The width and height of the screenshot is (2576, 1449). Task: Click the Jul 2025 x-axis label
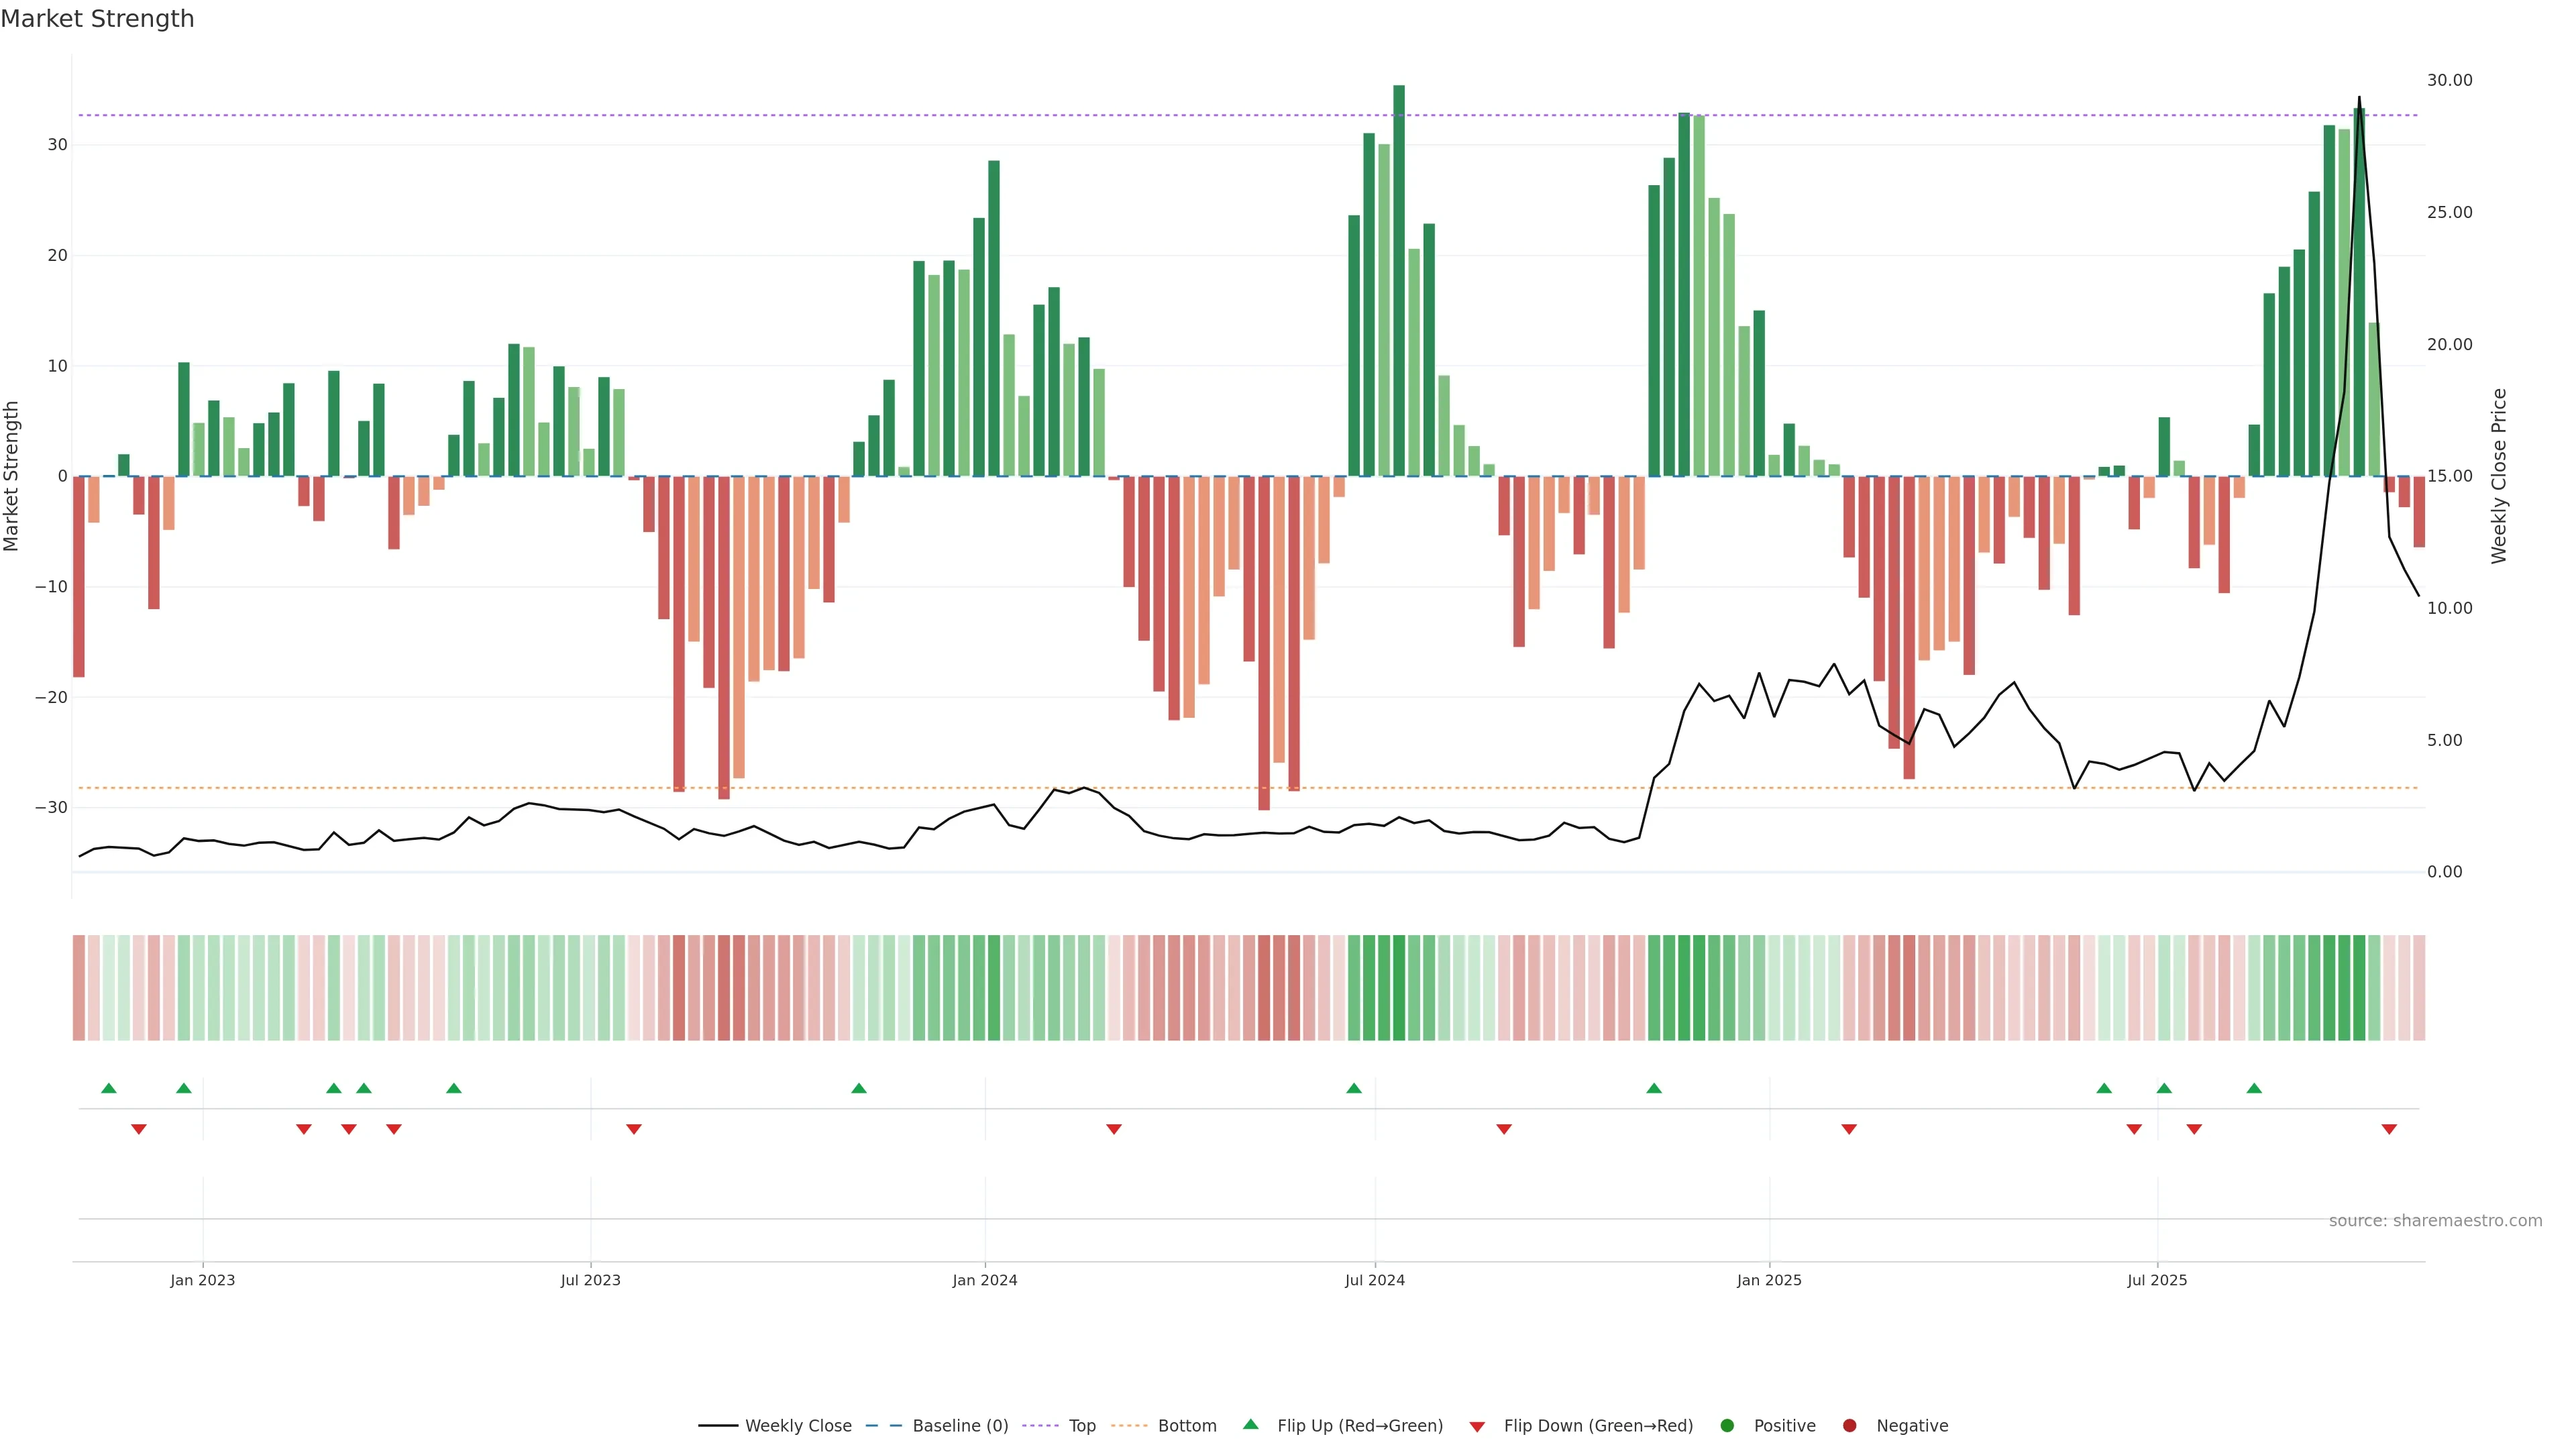[x=2157, y=1280]
